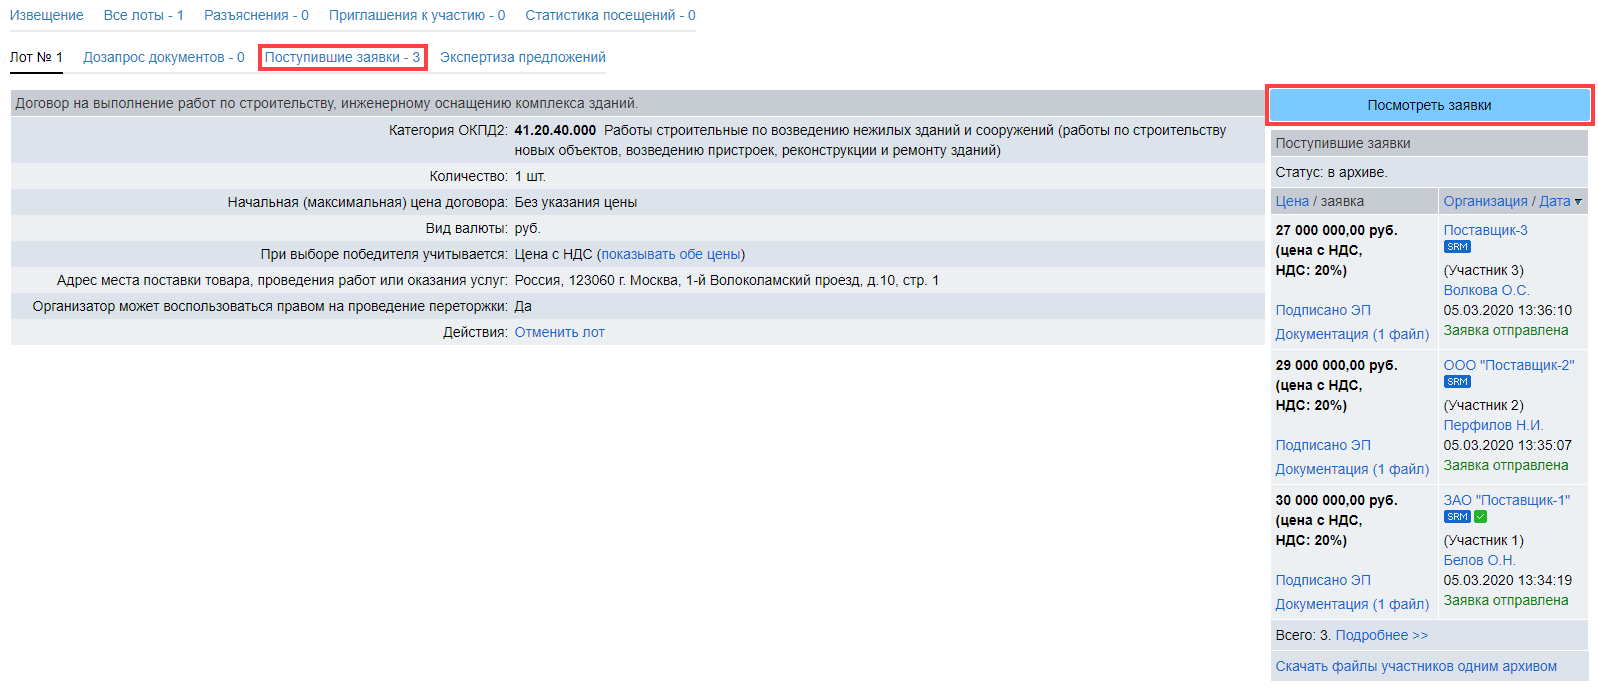Click the green checkmark icon beside Поставщик-1 SRM

(x=1480, y=517)
